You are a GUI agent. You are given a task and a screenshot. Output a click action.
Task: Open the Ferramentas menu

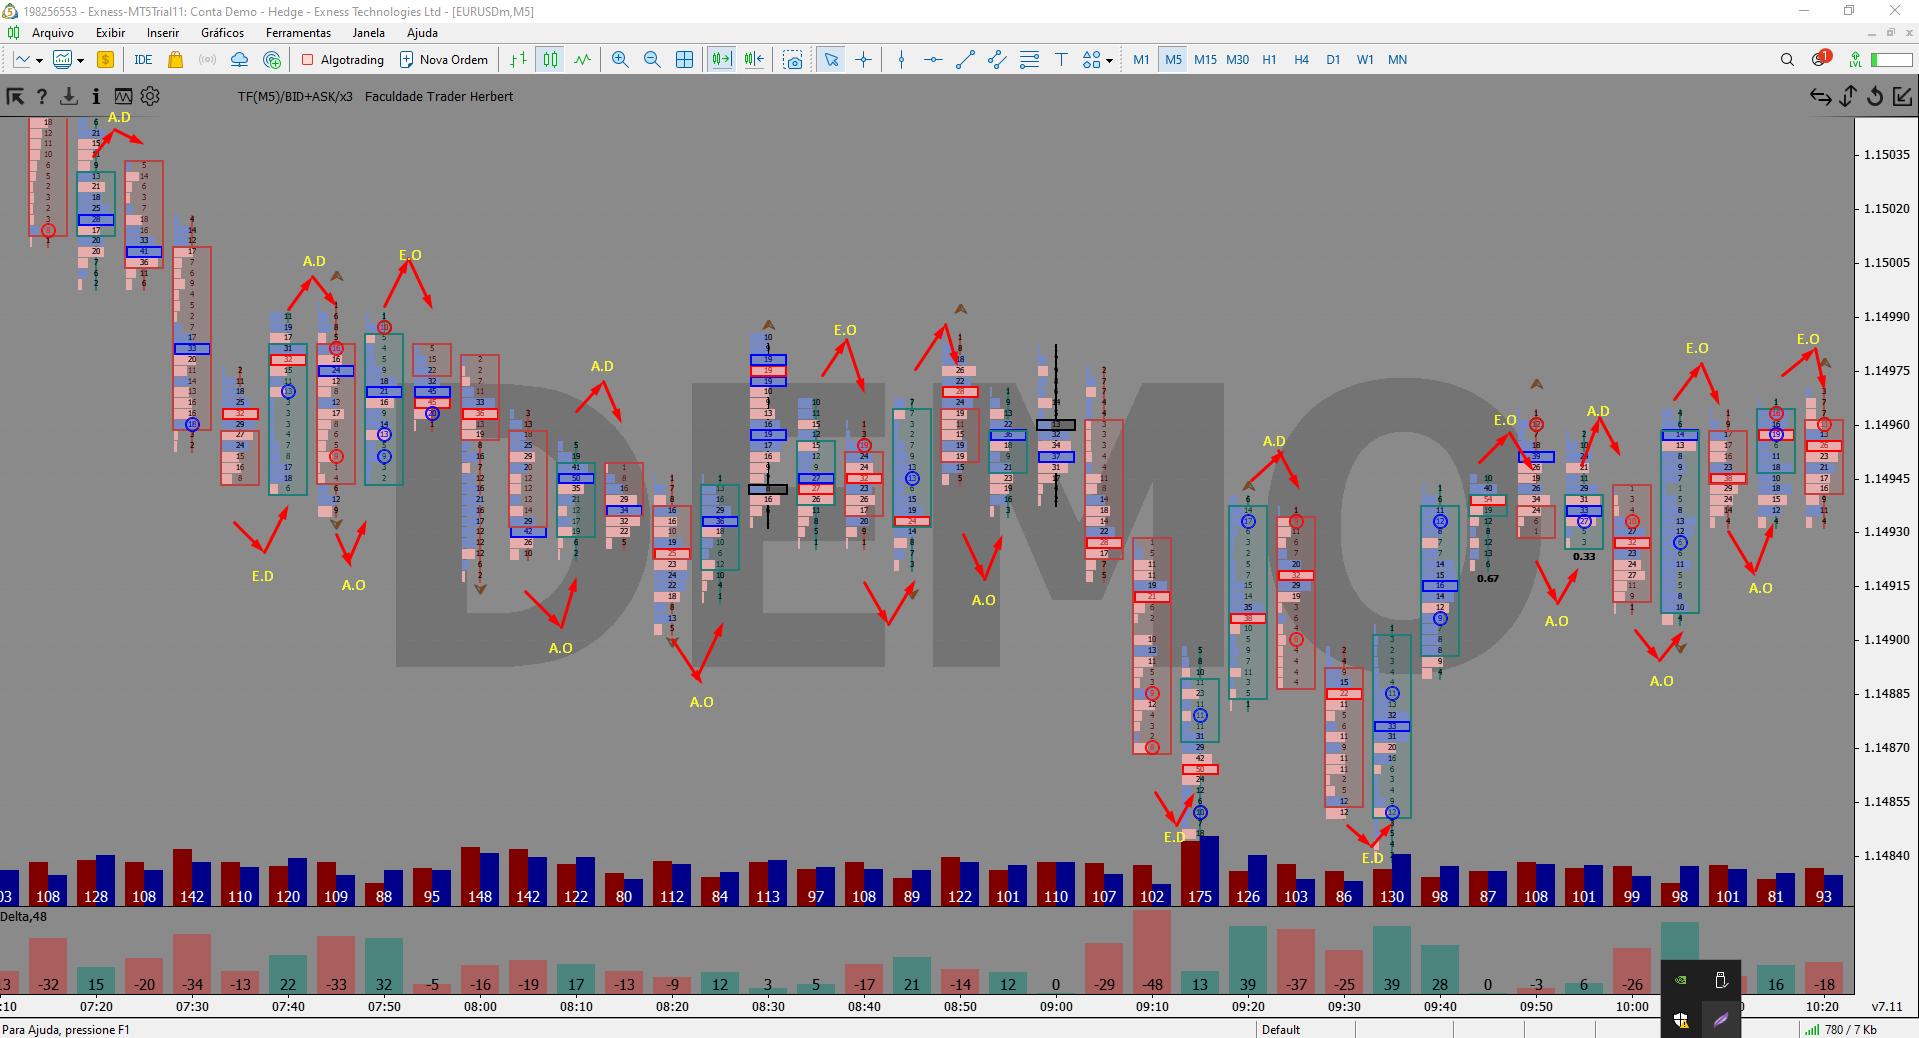pos(298,33)
